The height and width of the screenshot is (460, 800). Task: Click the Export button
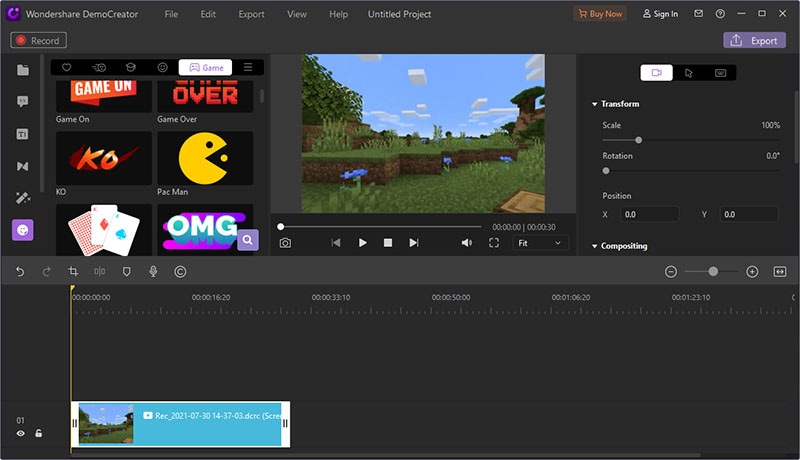click(754, 41)
